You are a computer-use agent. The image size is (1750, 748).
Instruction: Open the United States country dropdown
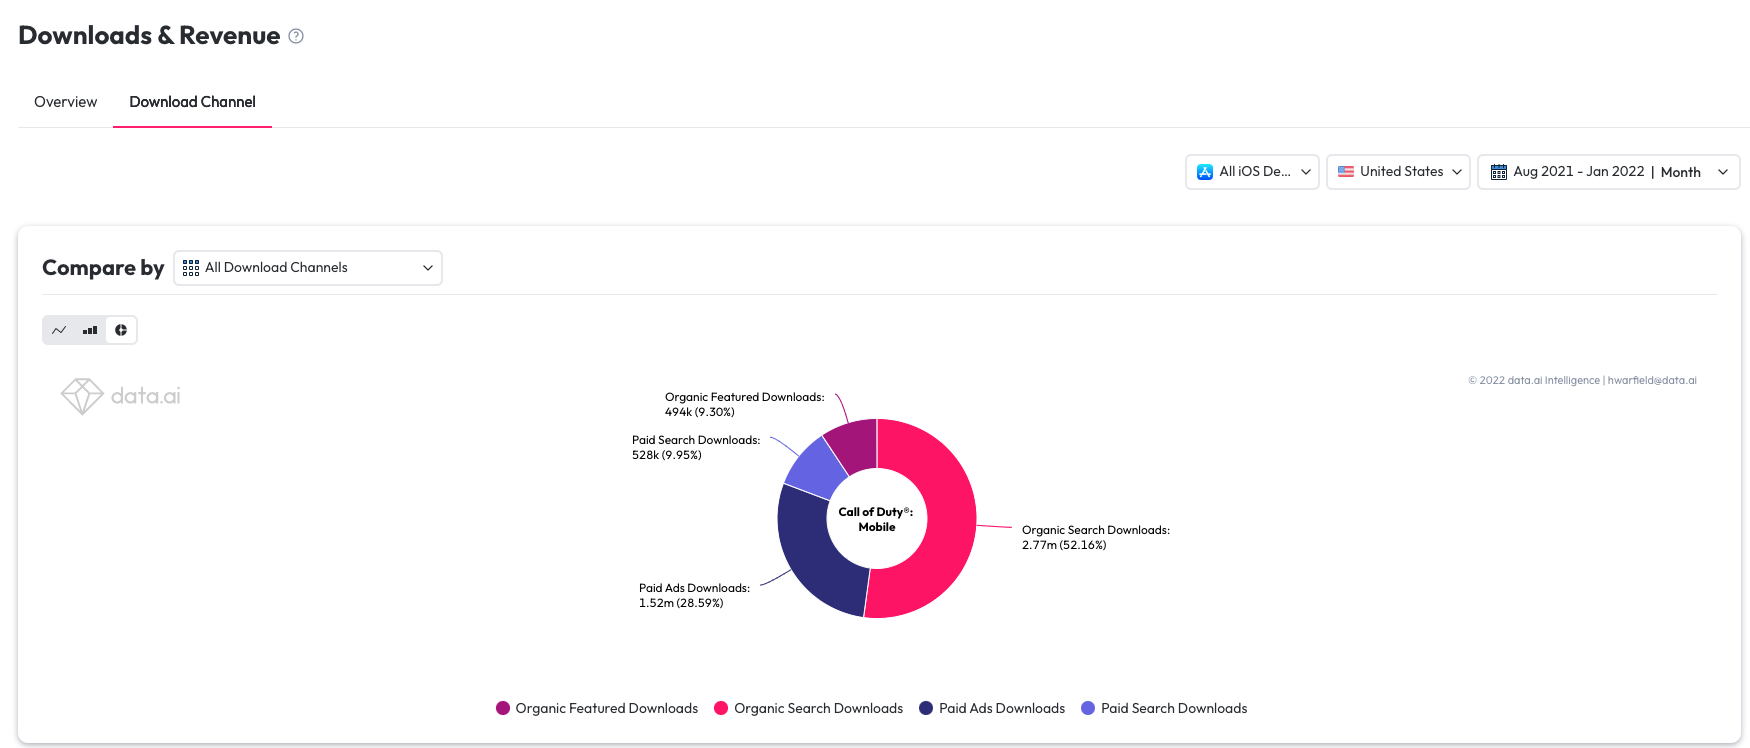[1398, 171]
